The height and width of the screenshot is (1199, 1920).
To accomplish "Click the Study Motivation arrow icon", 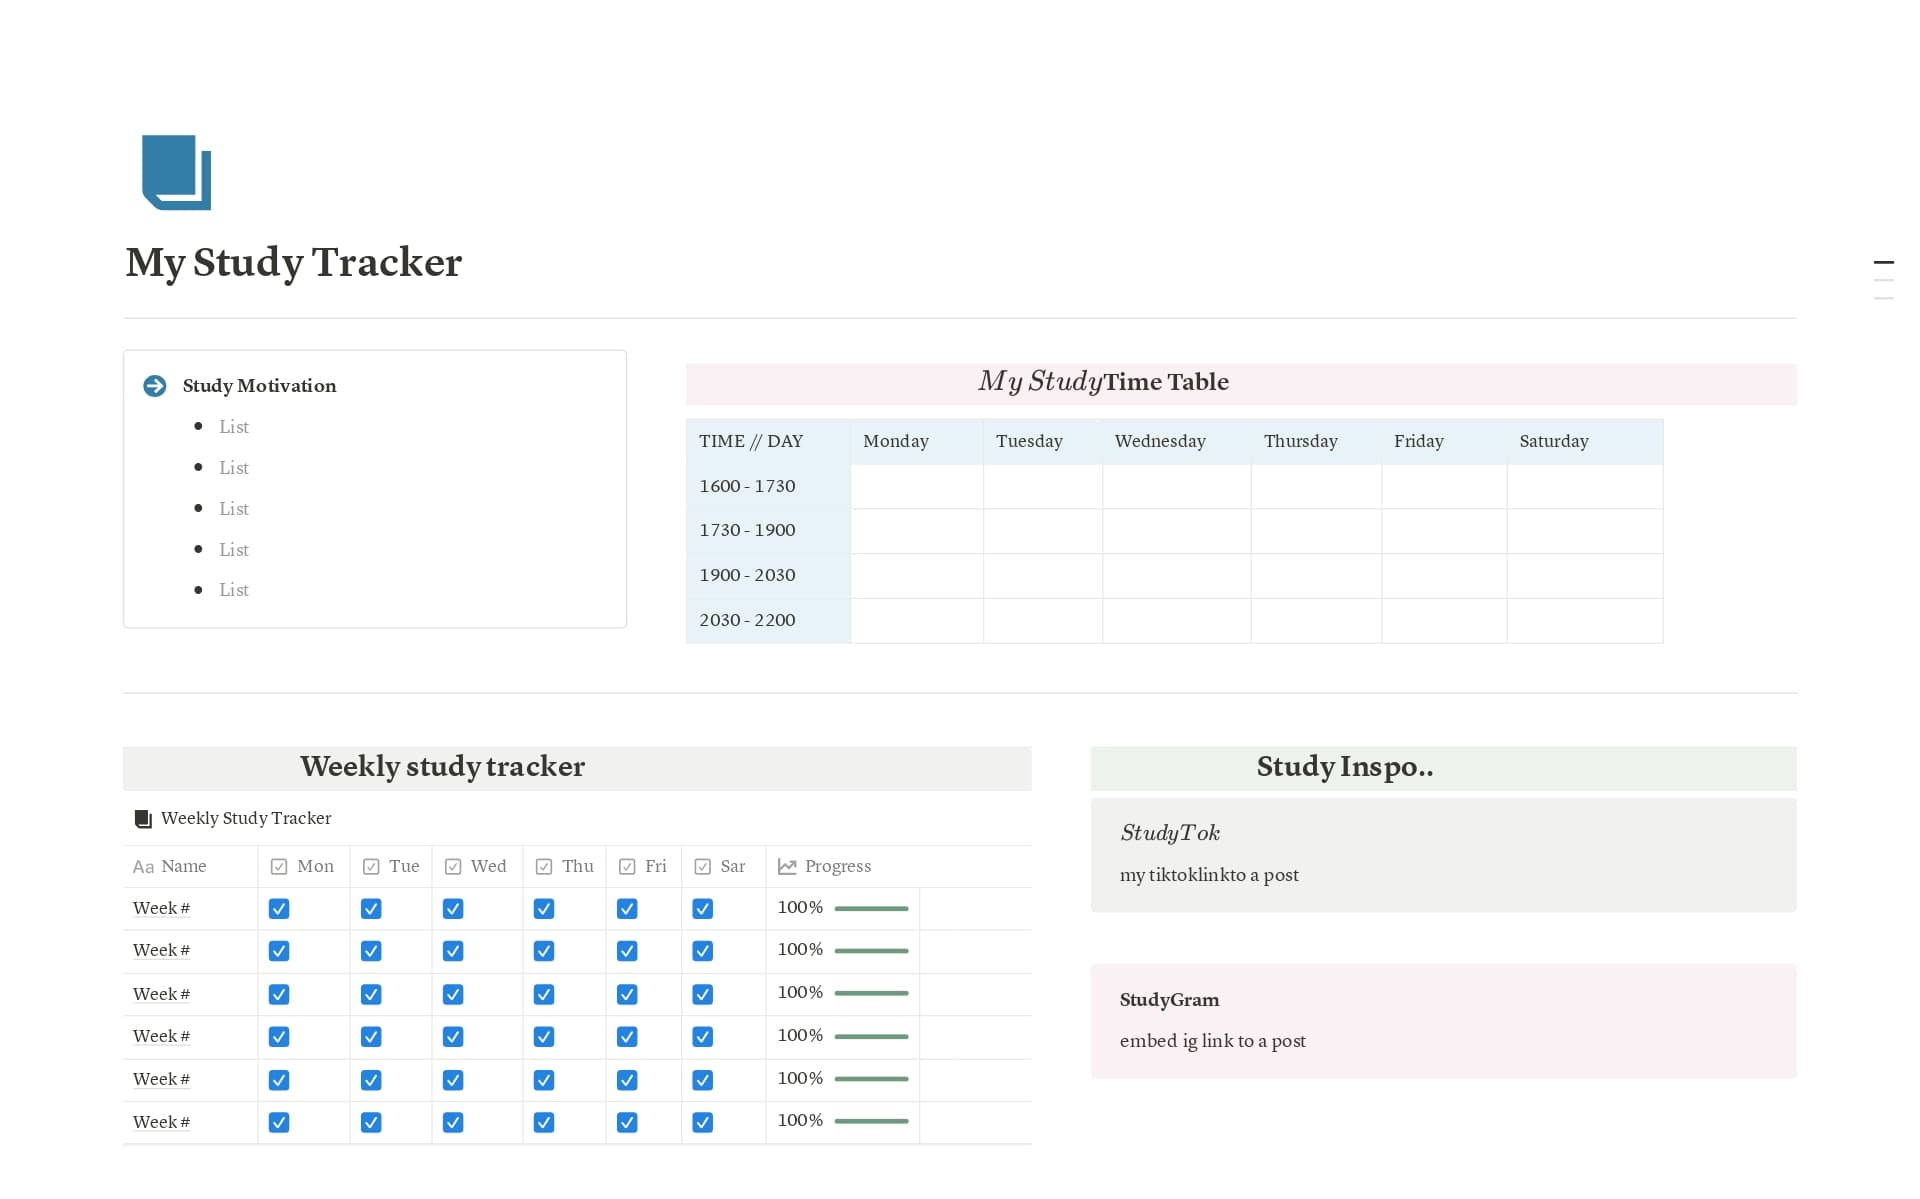I will coord(155,386).
